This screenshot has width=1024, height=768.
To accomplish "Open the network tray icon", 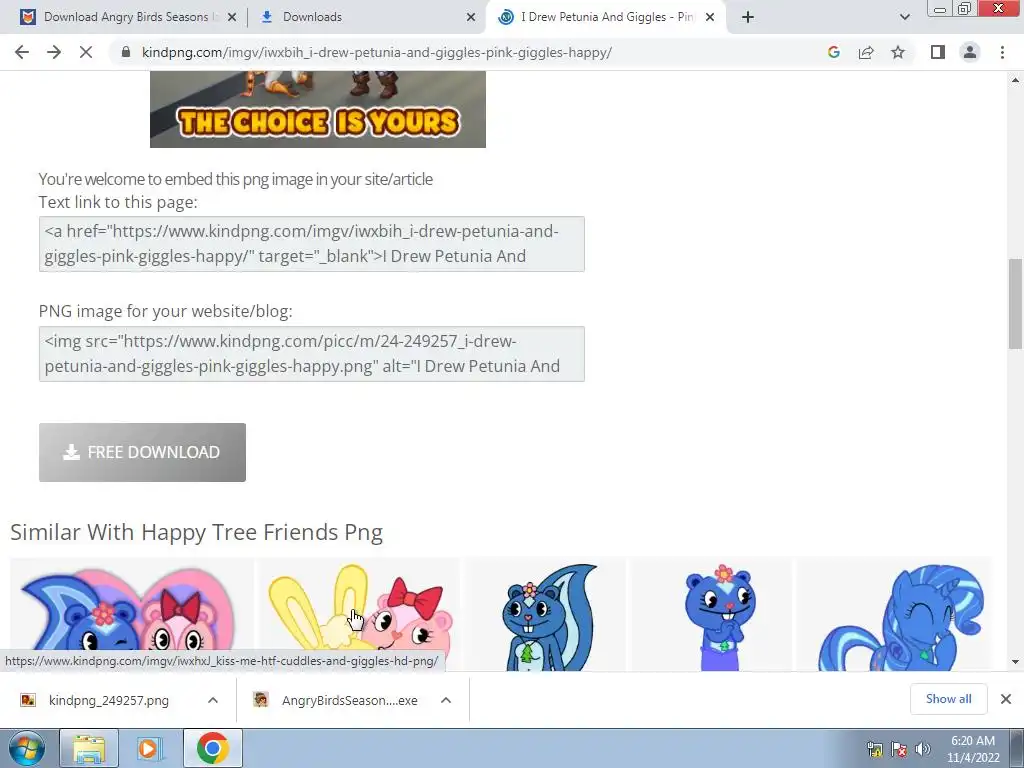I will [874, 748].
